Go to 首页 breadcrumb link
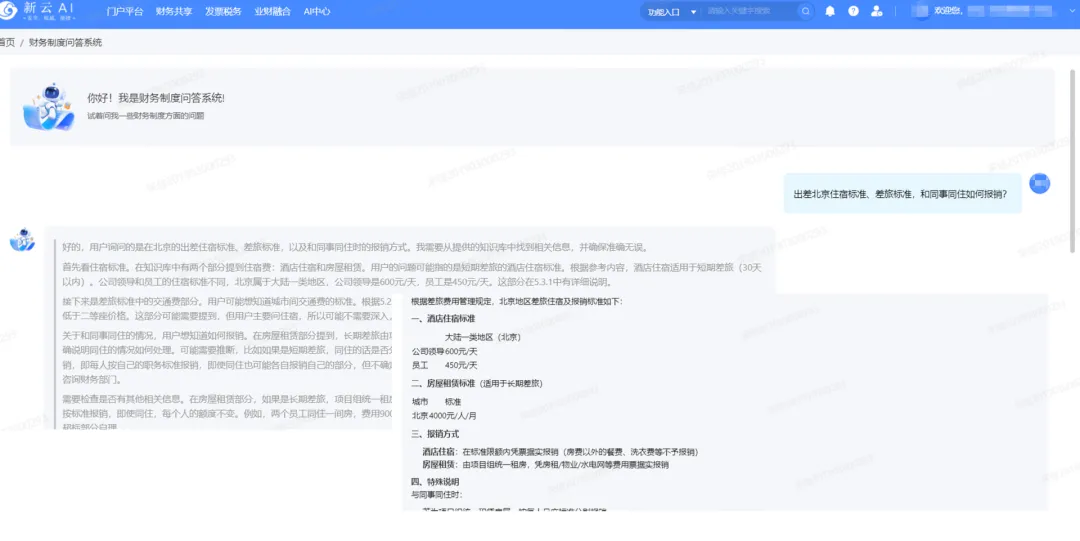Image resolution: width=1080 pixels, height=541 pixels. click(7, 42)
